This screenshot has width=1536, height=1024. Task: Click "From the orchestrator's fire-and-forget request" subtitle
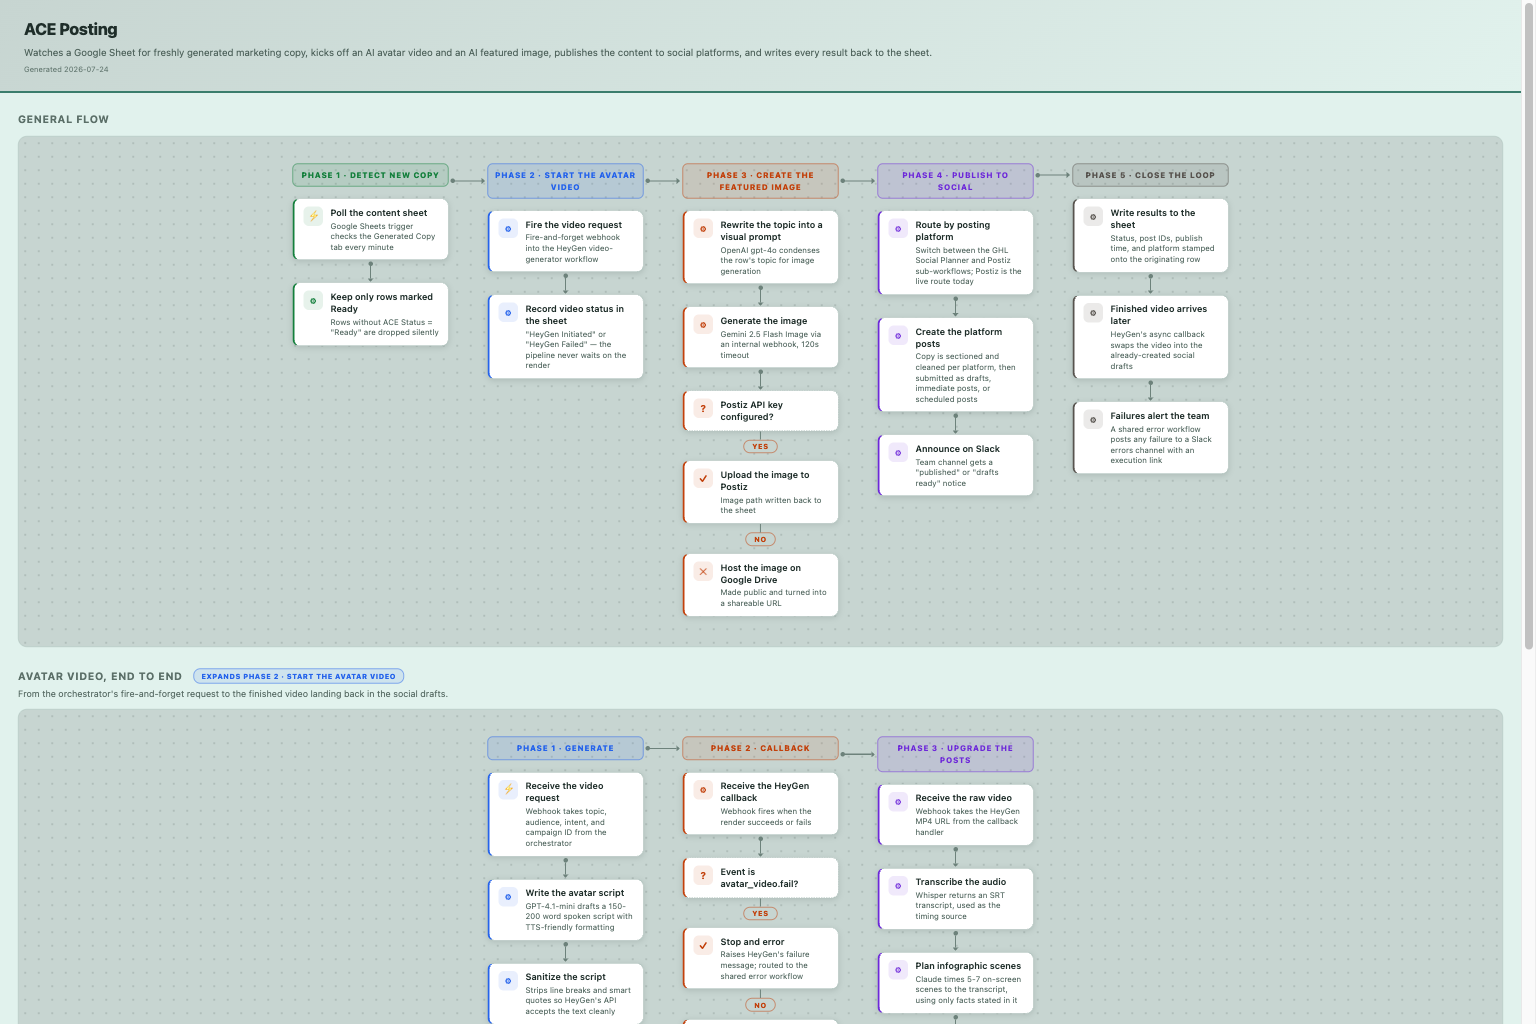[233, 694]
